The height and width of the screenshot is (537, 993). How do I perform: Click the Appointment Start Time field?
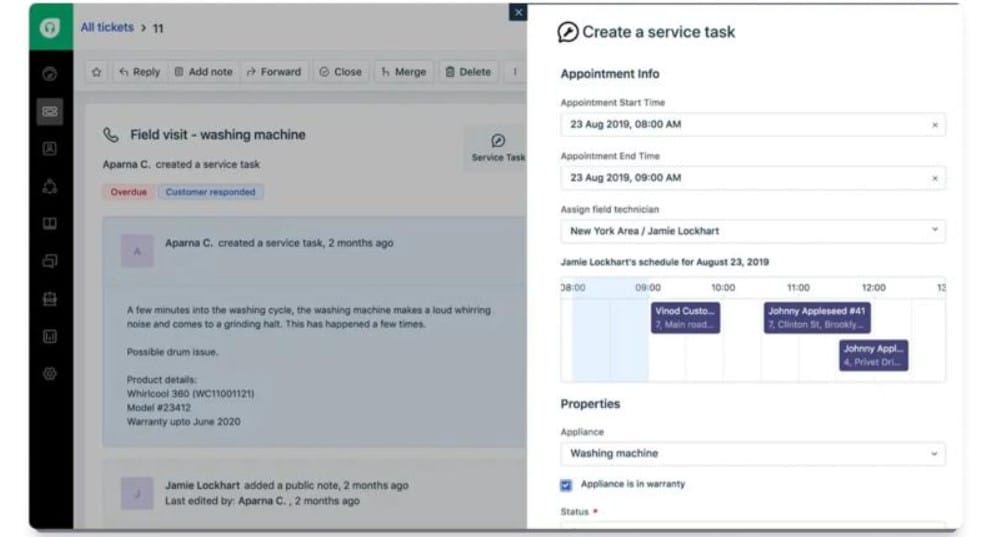click(x=753, y=125)
